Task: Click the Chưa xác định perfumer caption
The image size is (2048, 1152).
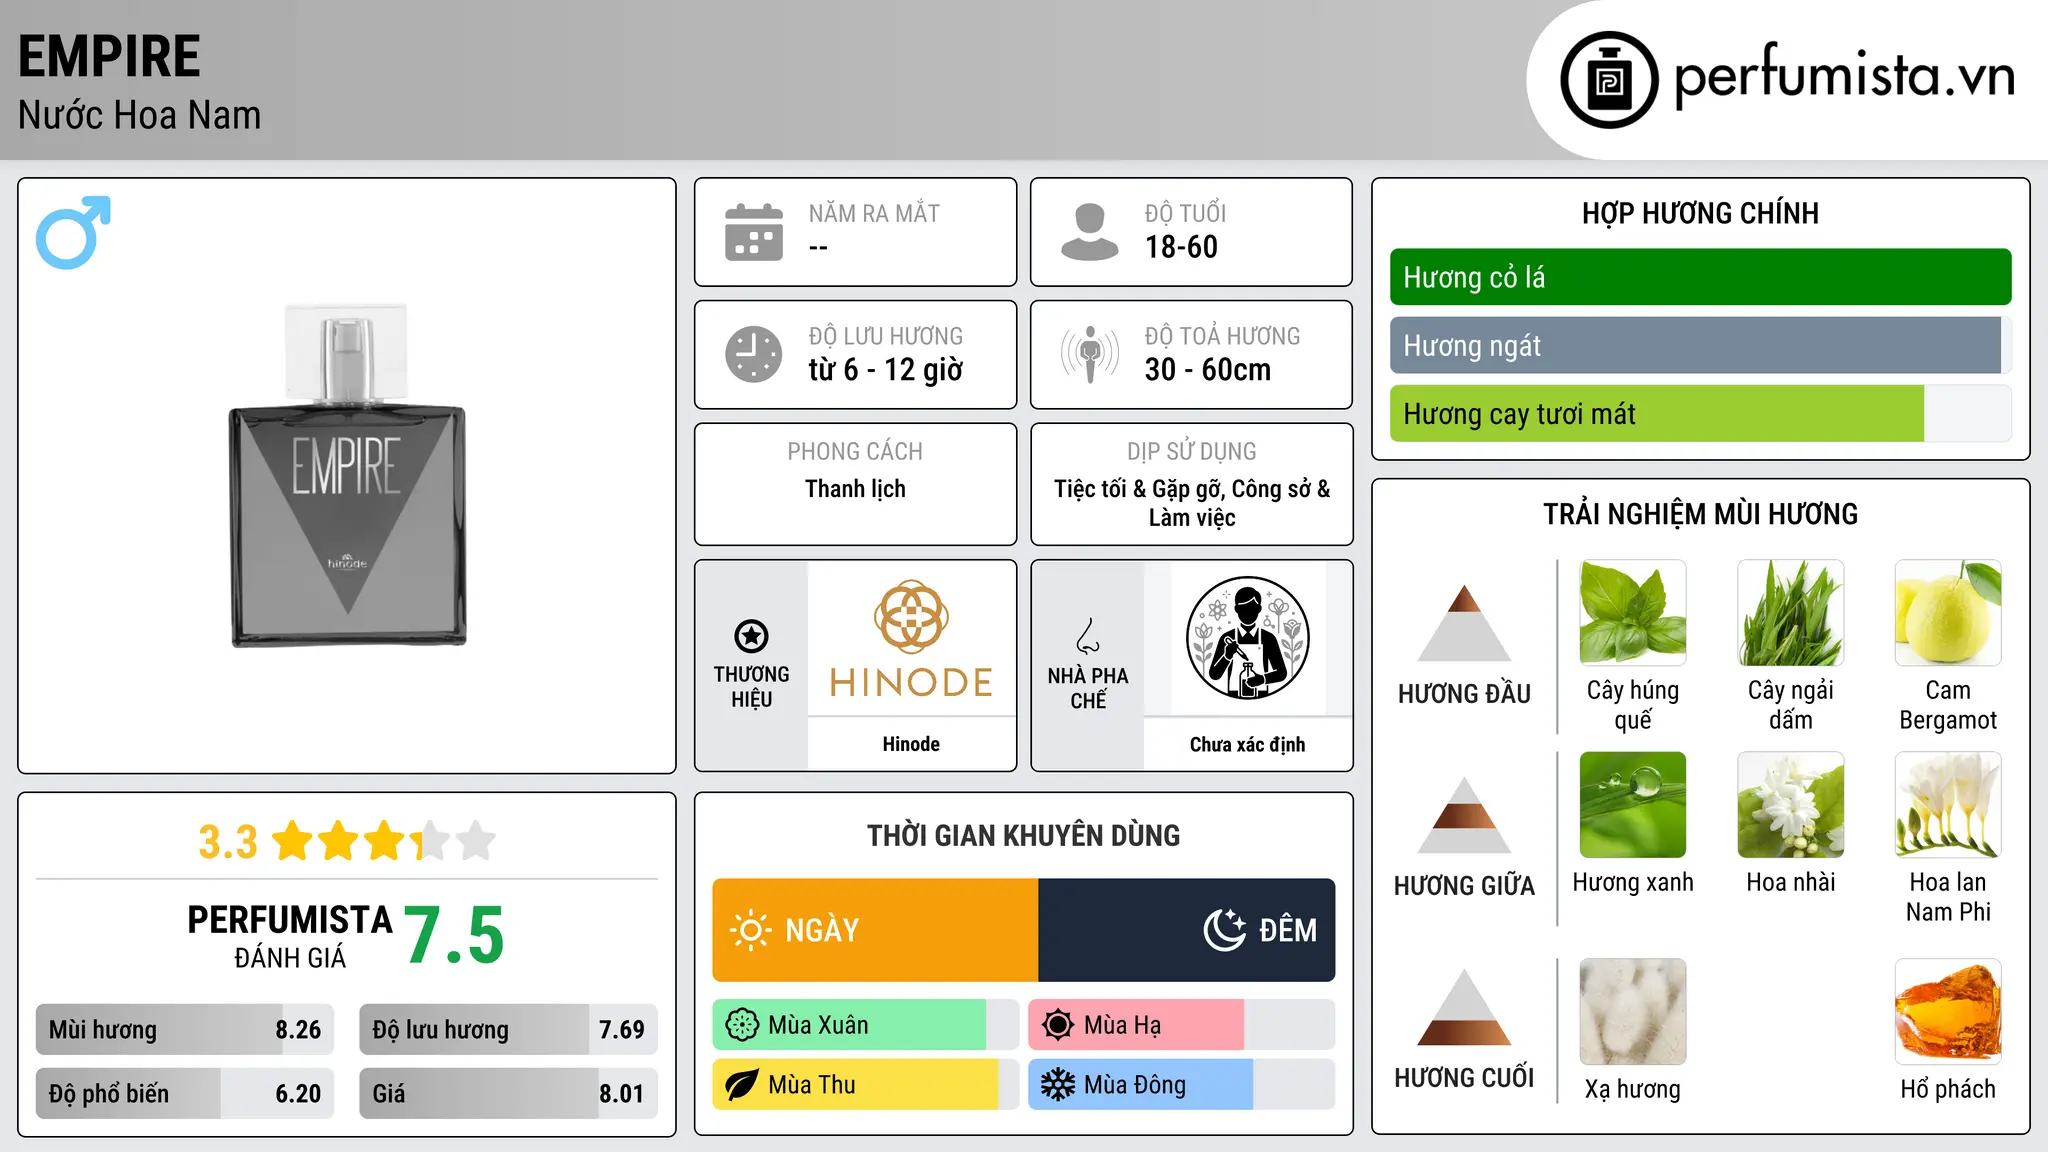Action: click(1247, 744)
